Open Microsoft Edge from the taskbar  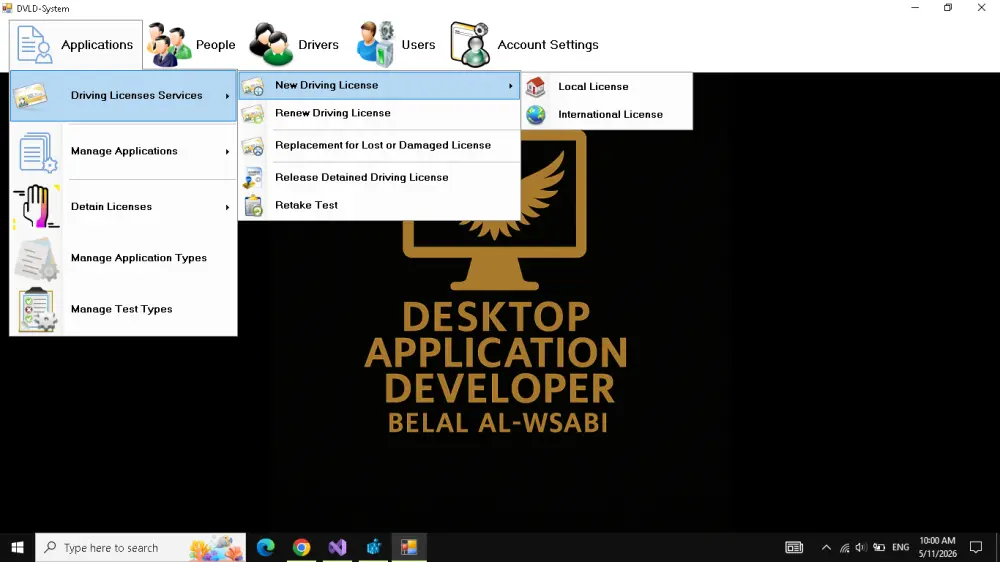(x=265, y=547)
